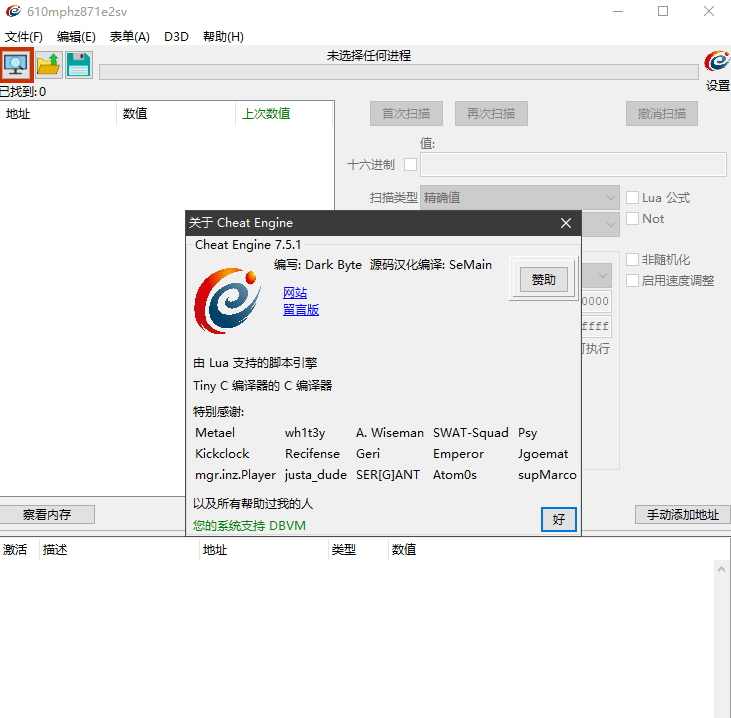Click the Cheat Engine 7.5.1 version text
This screenshot has height=718, width=731.
[248, 245]
